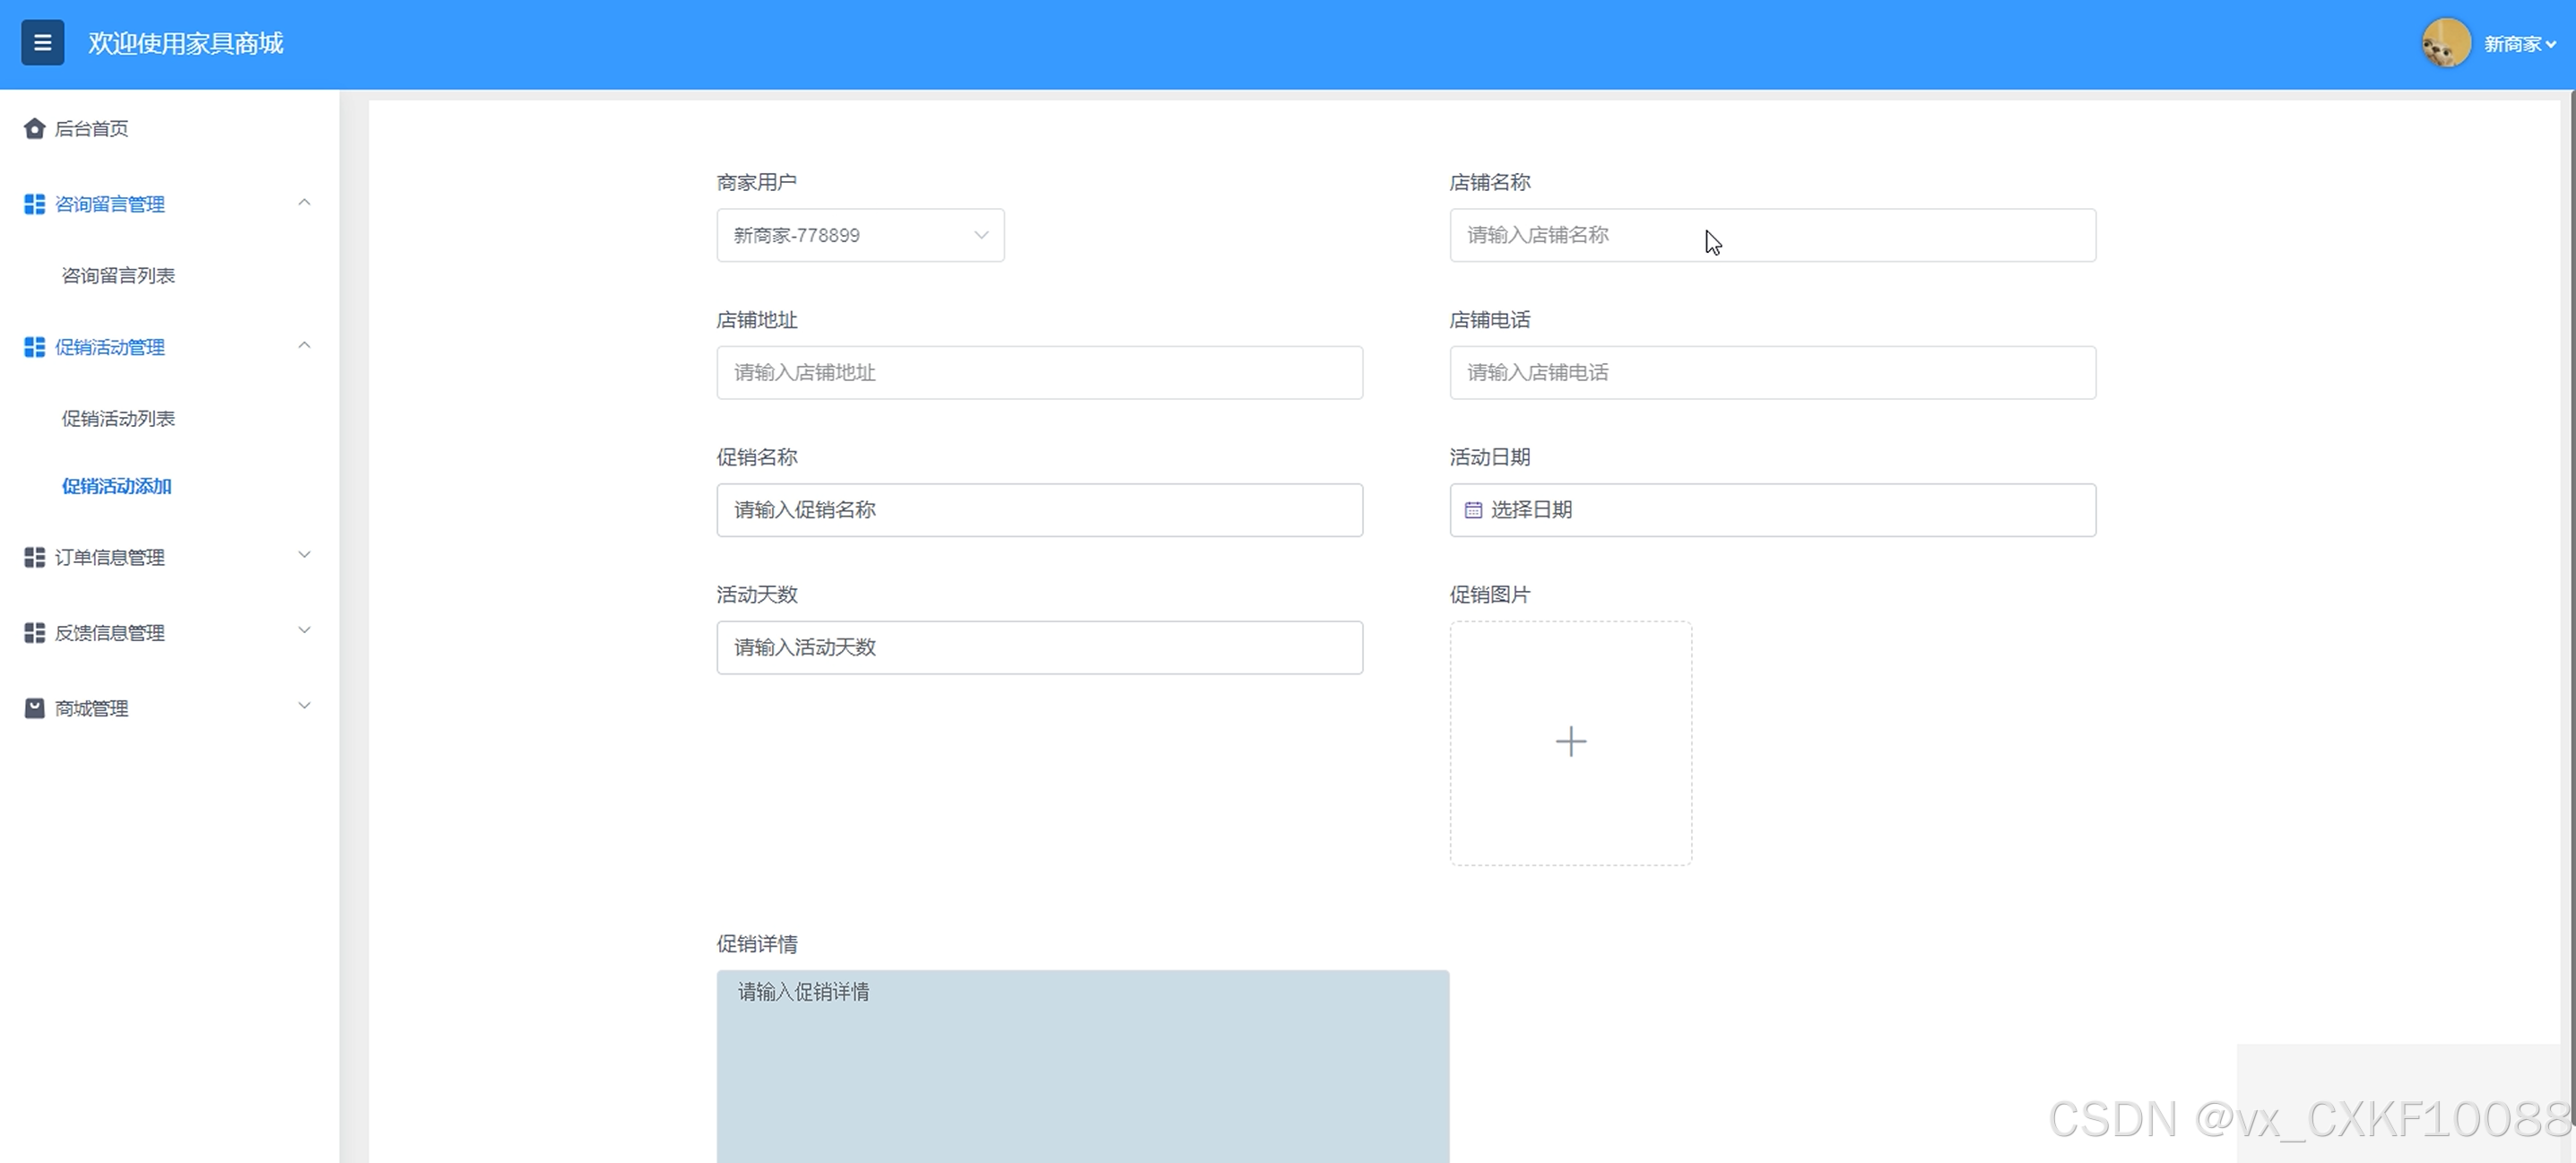Viewport: 2576px width, 1163px height.
Task: Click the user avatar picture
Action: coord(2445,44)
